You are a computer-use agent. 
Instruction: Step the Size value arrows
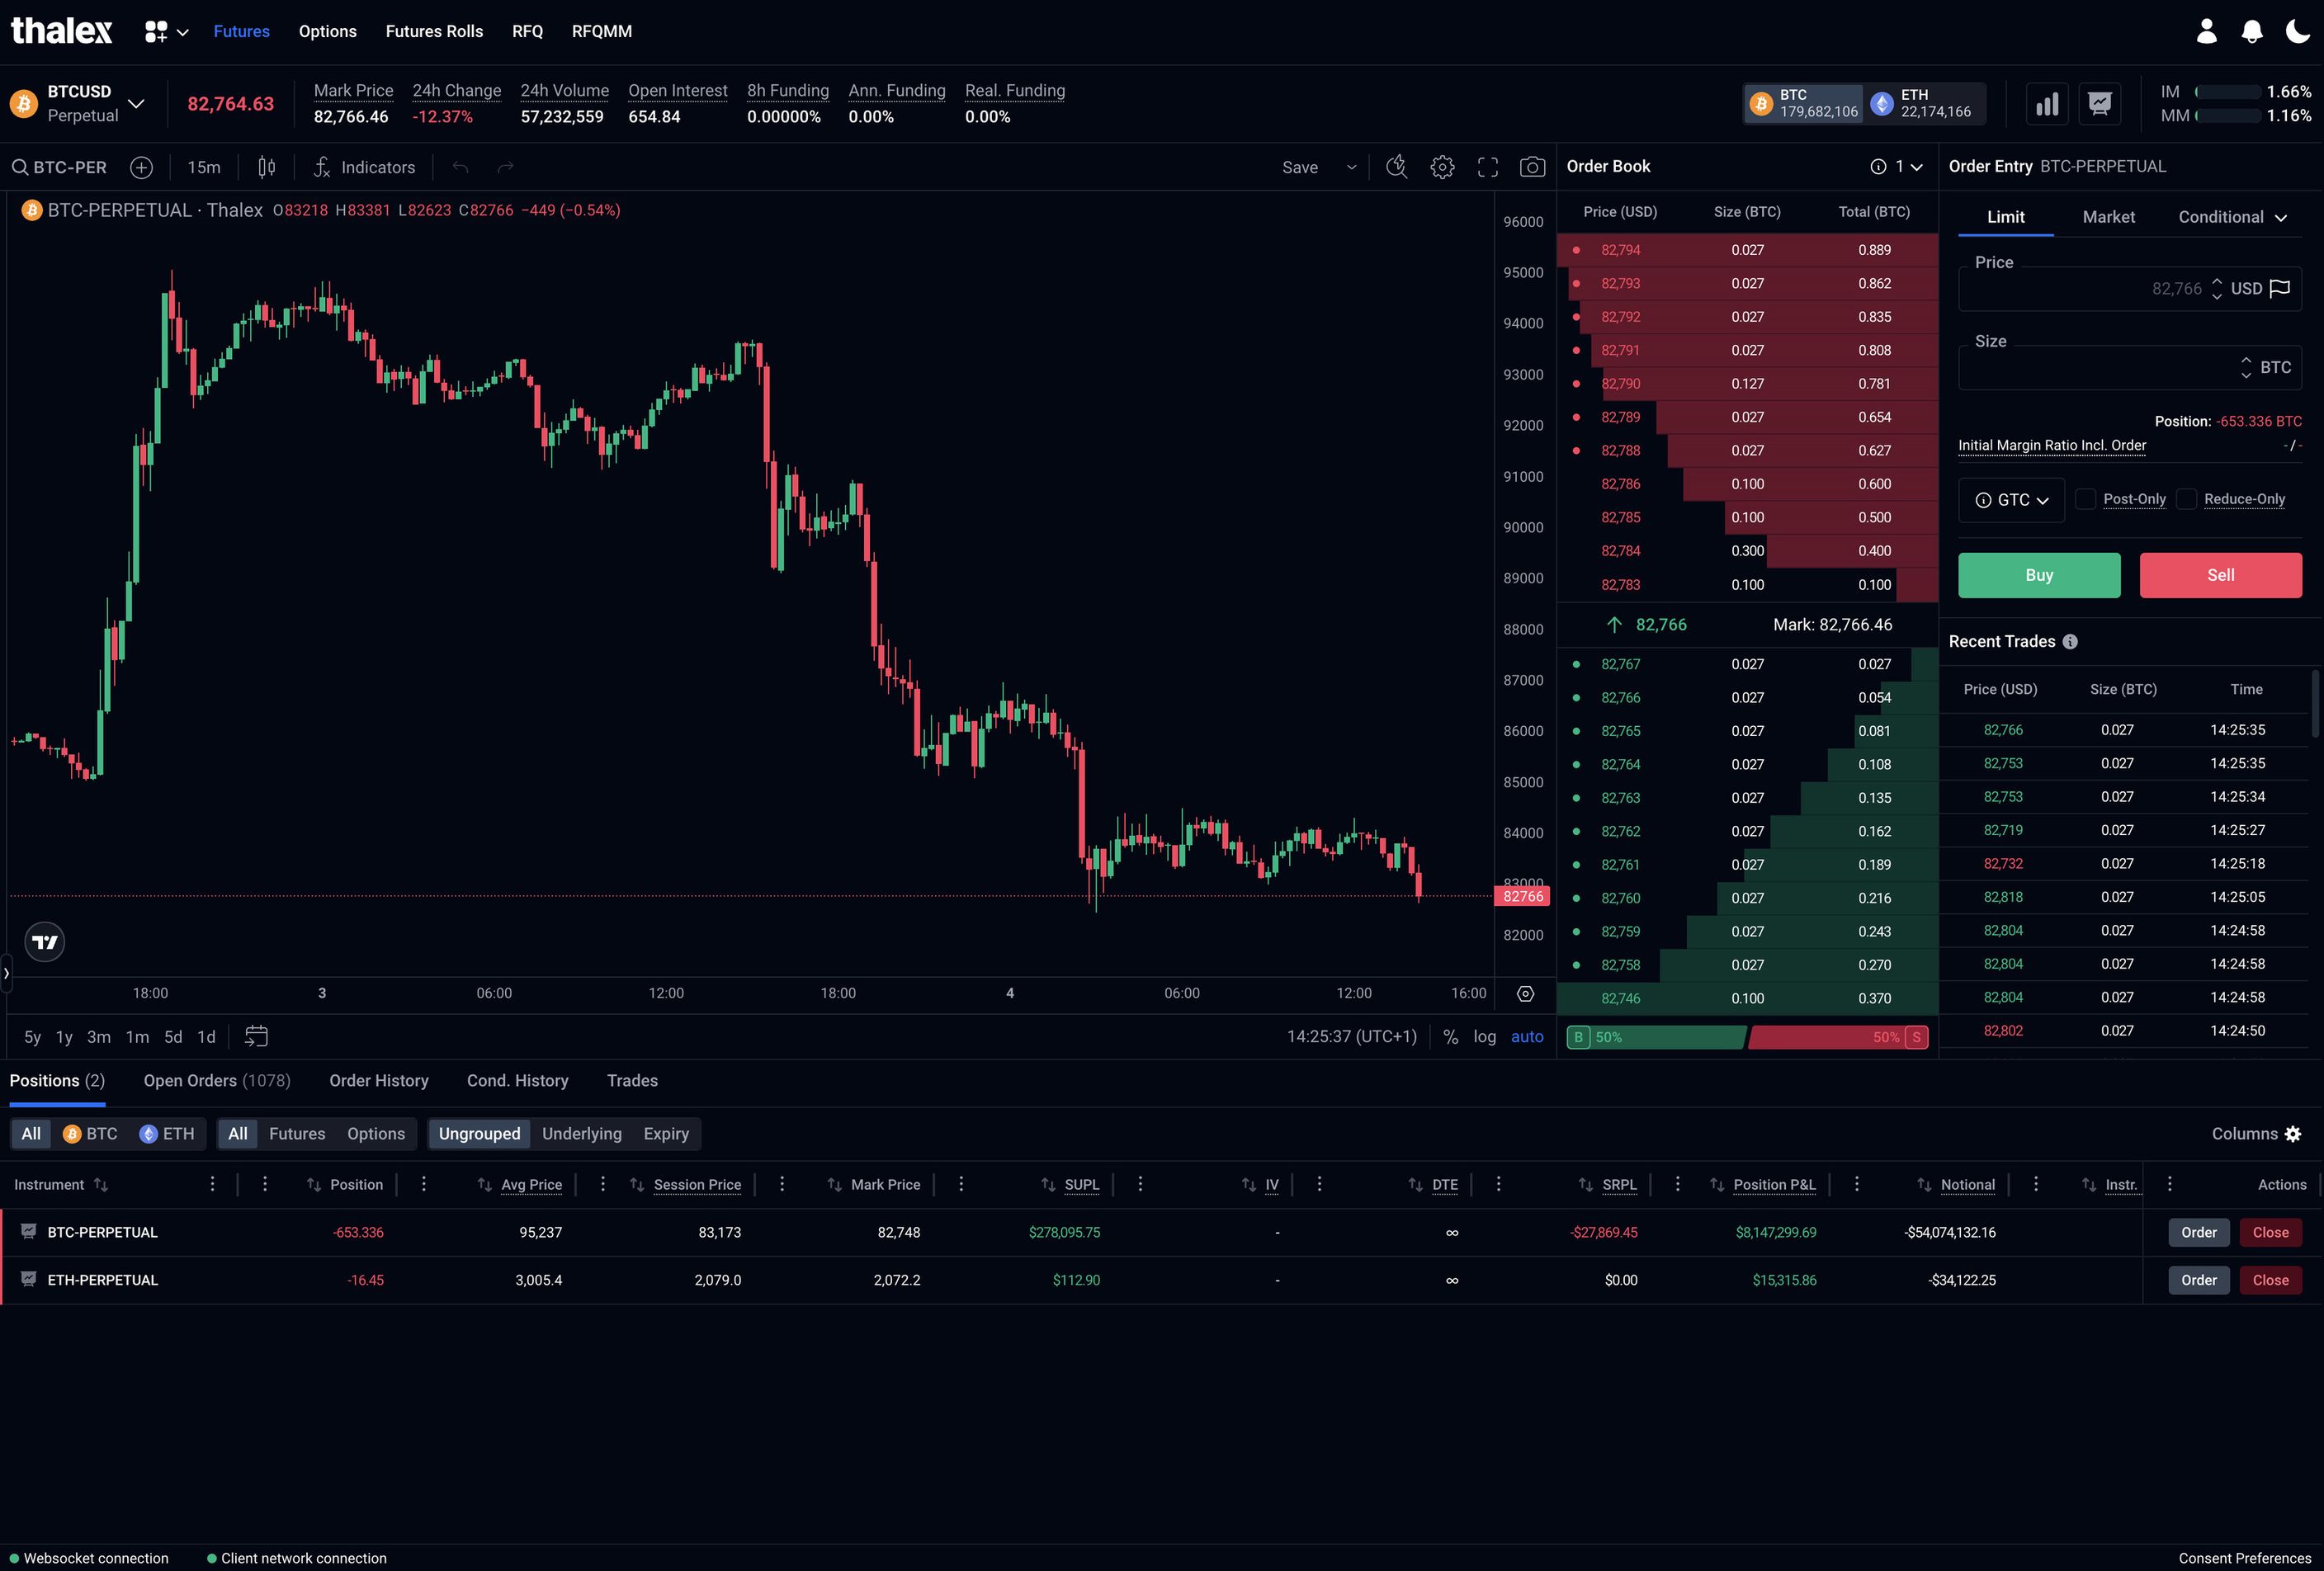2246,367
